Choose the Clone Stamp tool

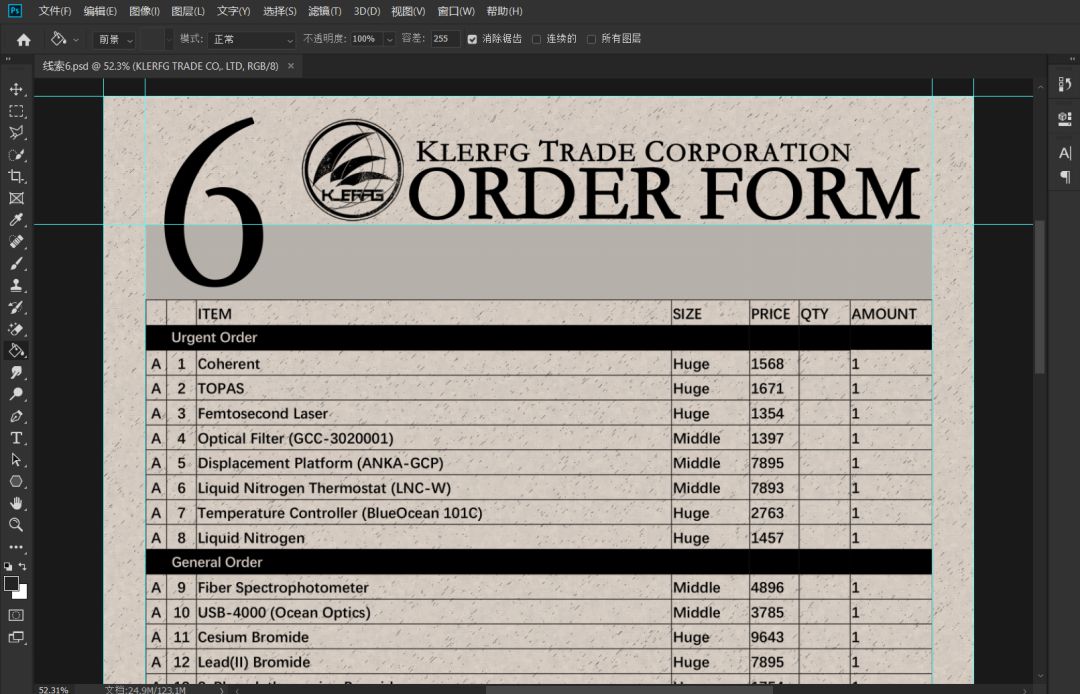coord(16,285)
